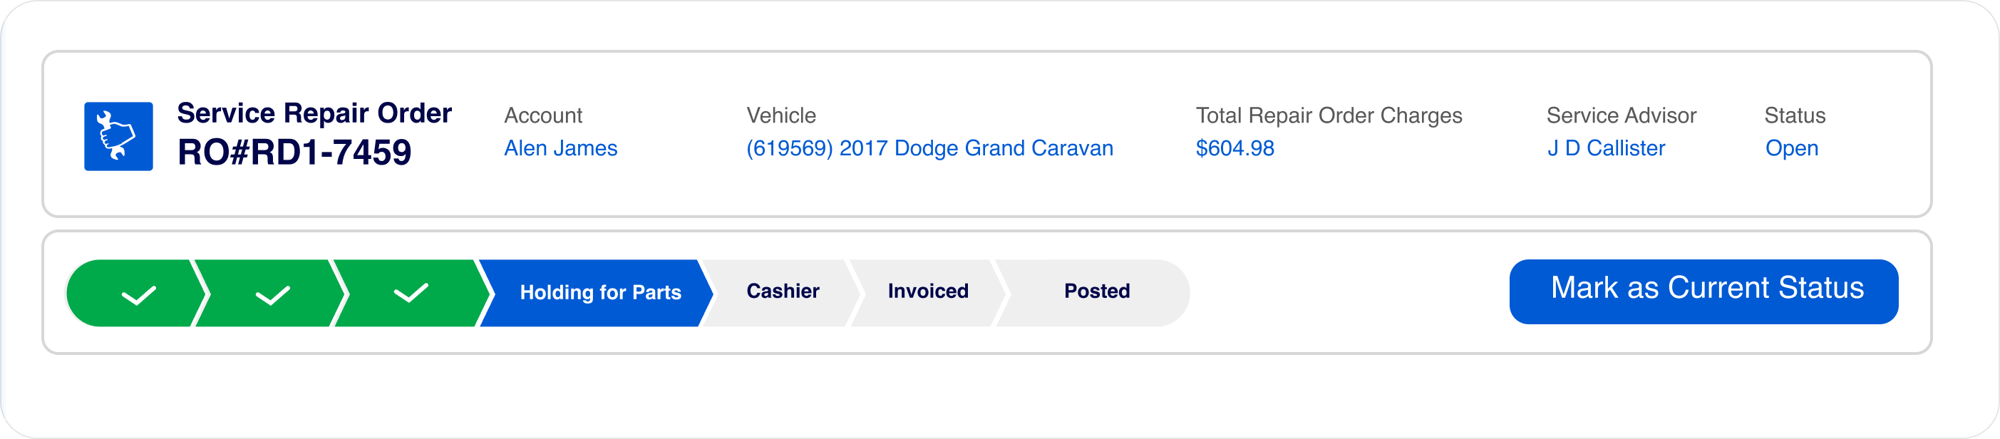Click the RO#RD1-7459 record number
Viewport: 2000px width, 439px height.
point(294,152)
